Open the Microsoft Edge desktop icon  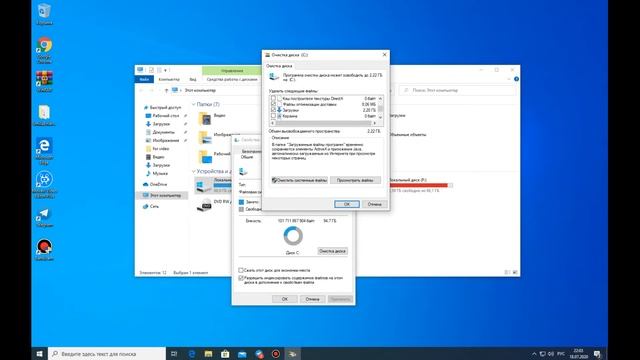point(44,151)
